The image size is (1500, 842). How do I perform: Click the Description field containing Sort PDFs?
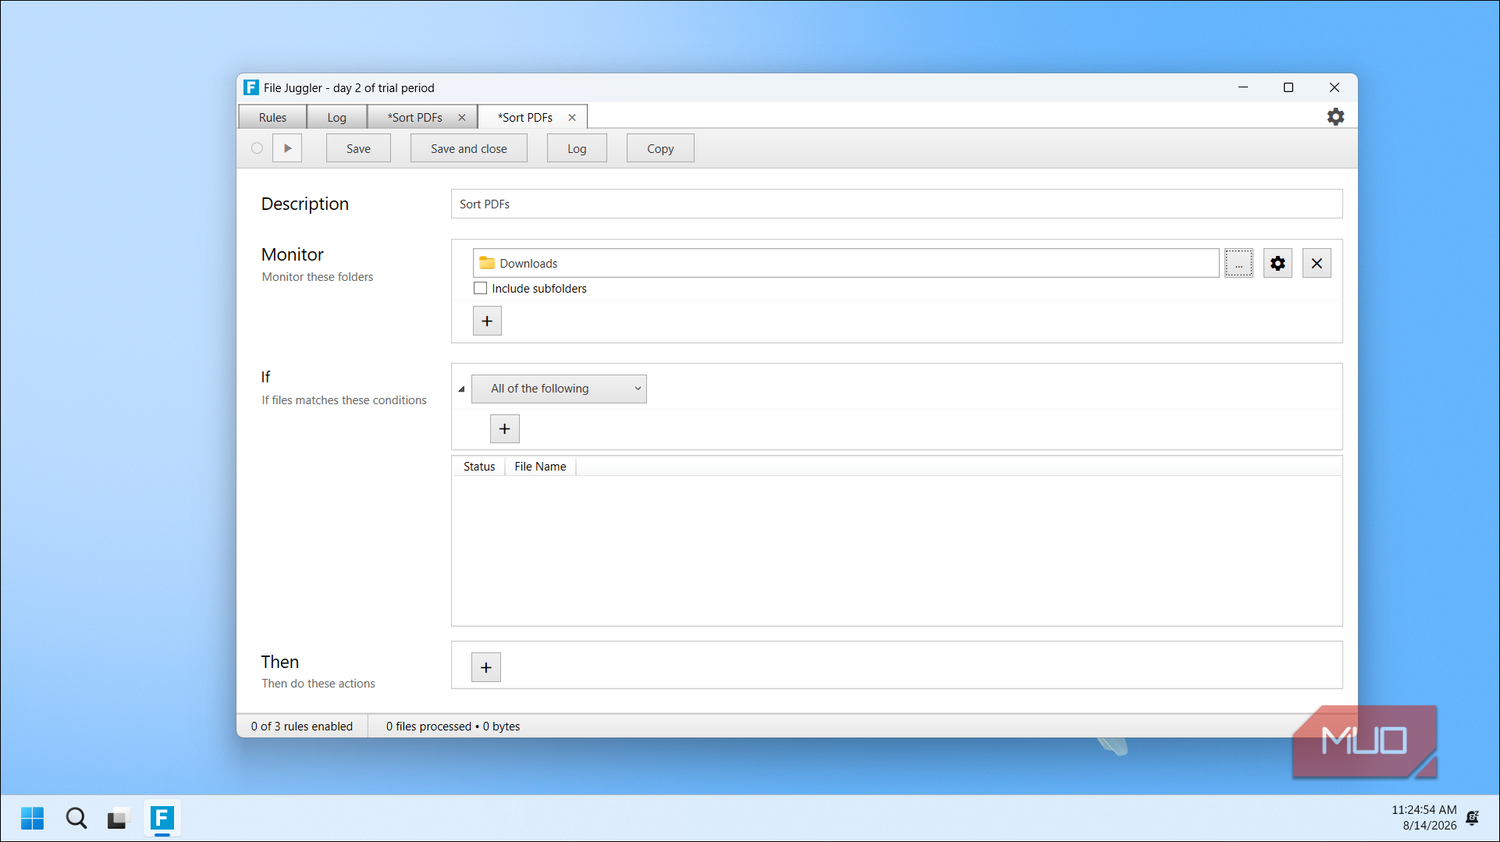click(x=896, y=204)
